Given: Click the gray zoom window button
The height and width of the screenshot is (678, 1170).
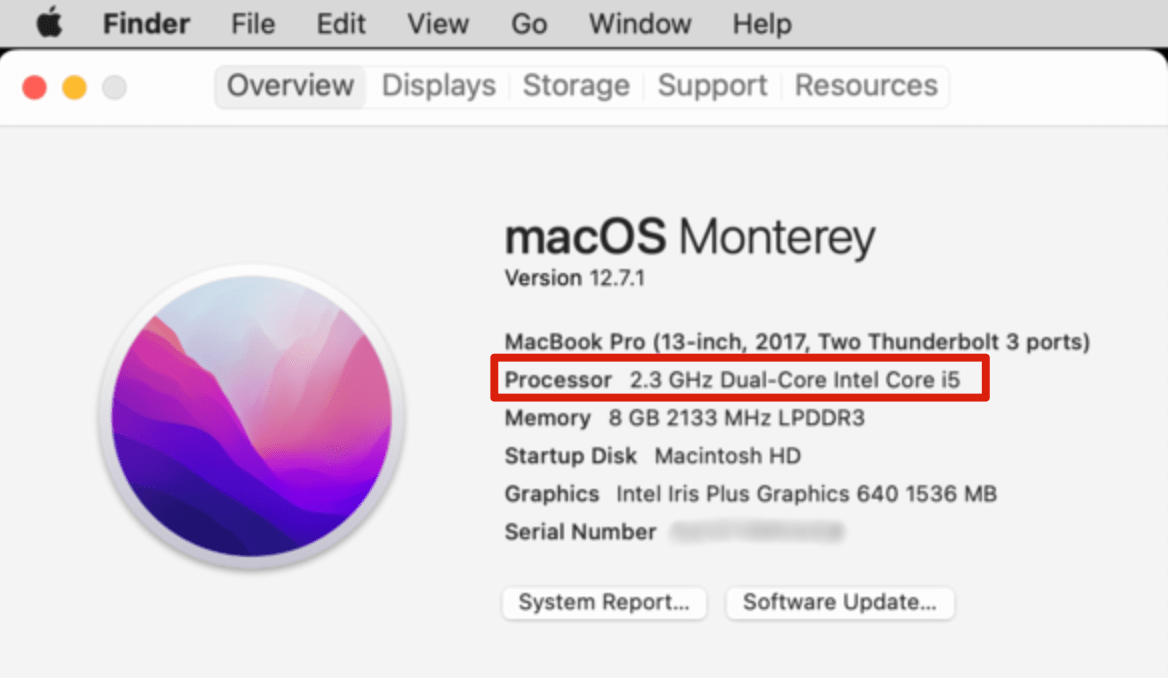Looking at the screenshot, I should point(115,88).
